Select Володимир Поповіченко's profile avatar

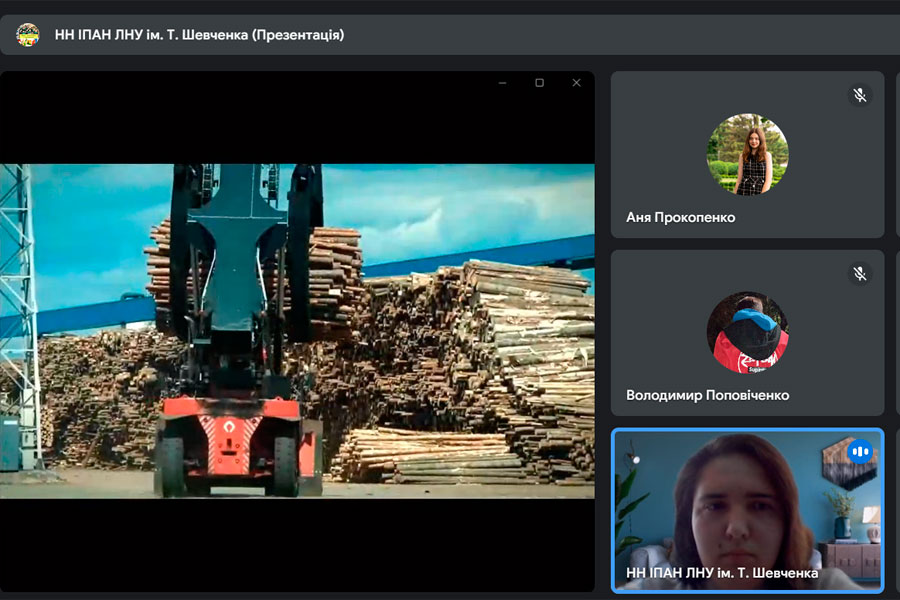click(x=747, y=332)
